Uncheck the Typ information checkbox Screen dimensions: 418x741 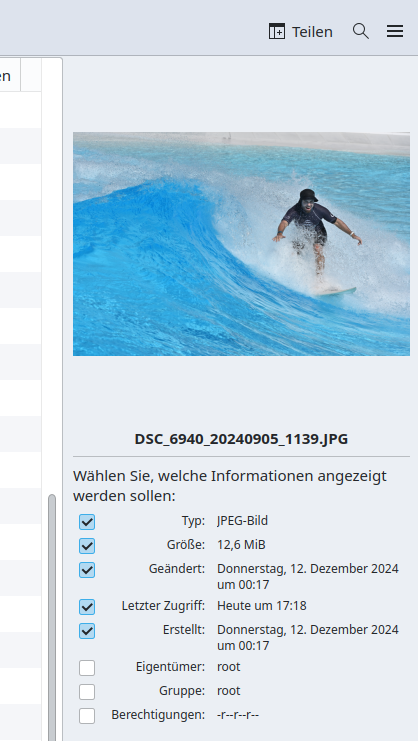(87, 522)
